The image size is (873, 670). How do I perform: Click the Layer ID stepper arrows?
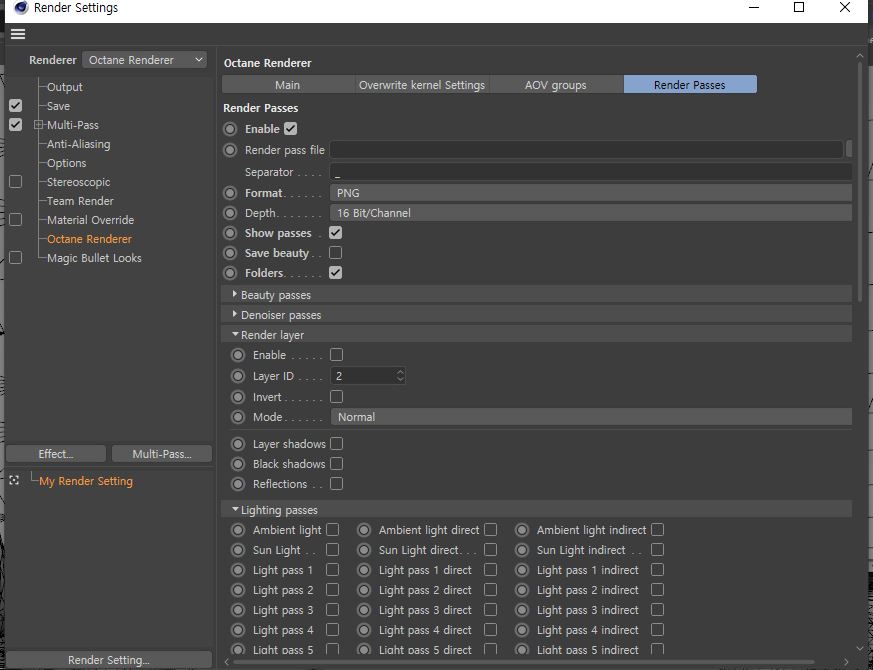click(400, 376)
